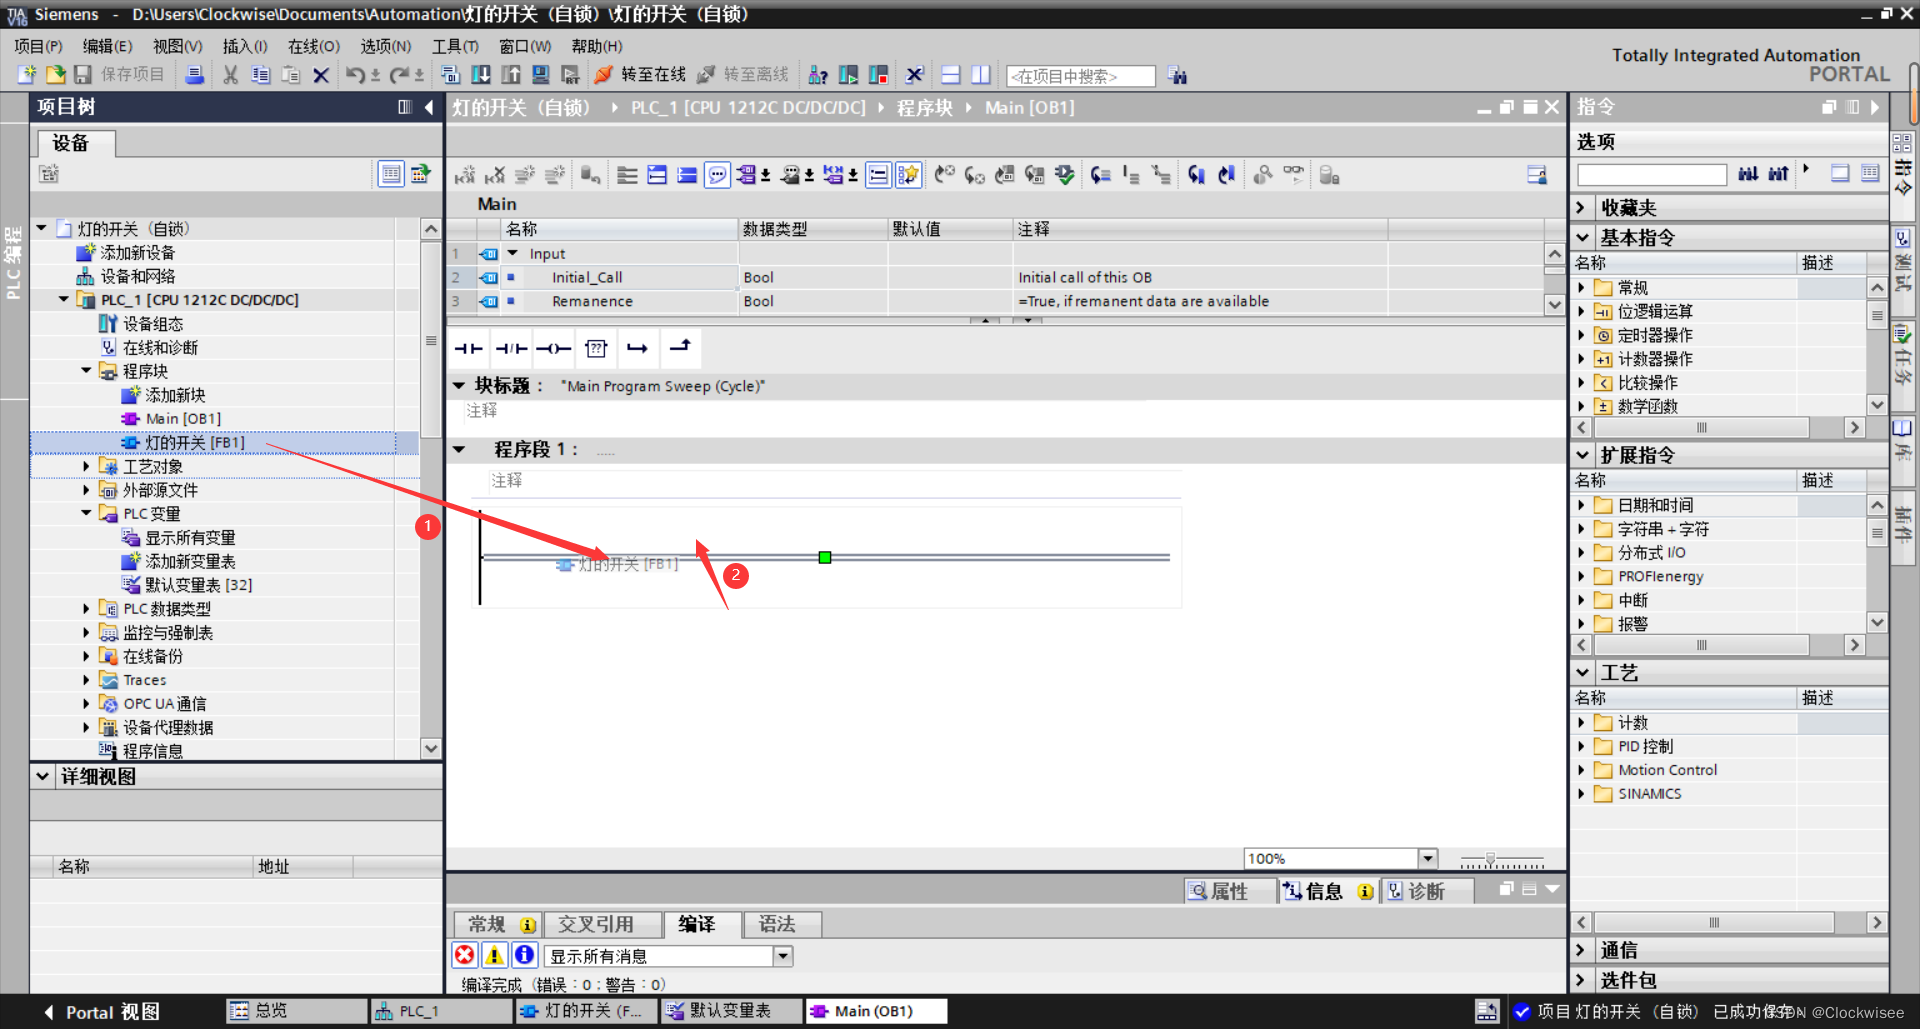Open the 100% zoom dropdown

coord(1428,858)
